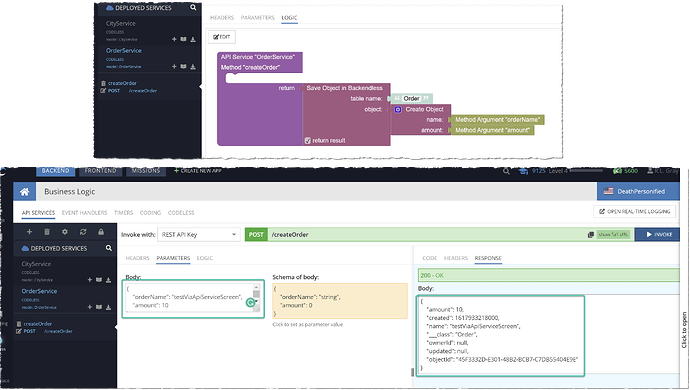
Task: Add method to OrderService in upper panel
Action: coord(174,66)
